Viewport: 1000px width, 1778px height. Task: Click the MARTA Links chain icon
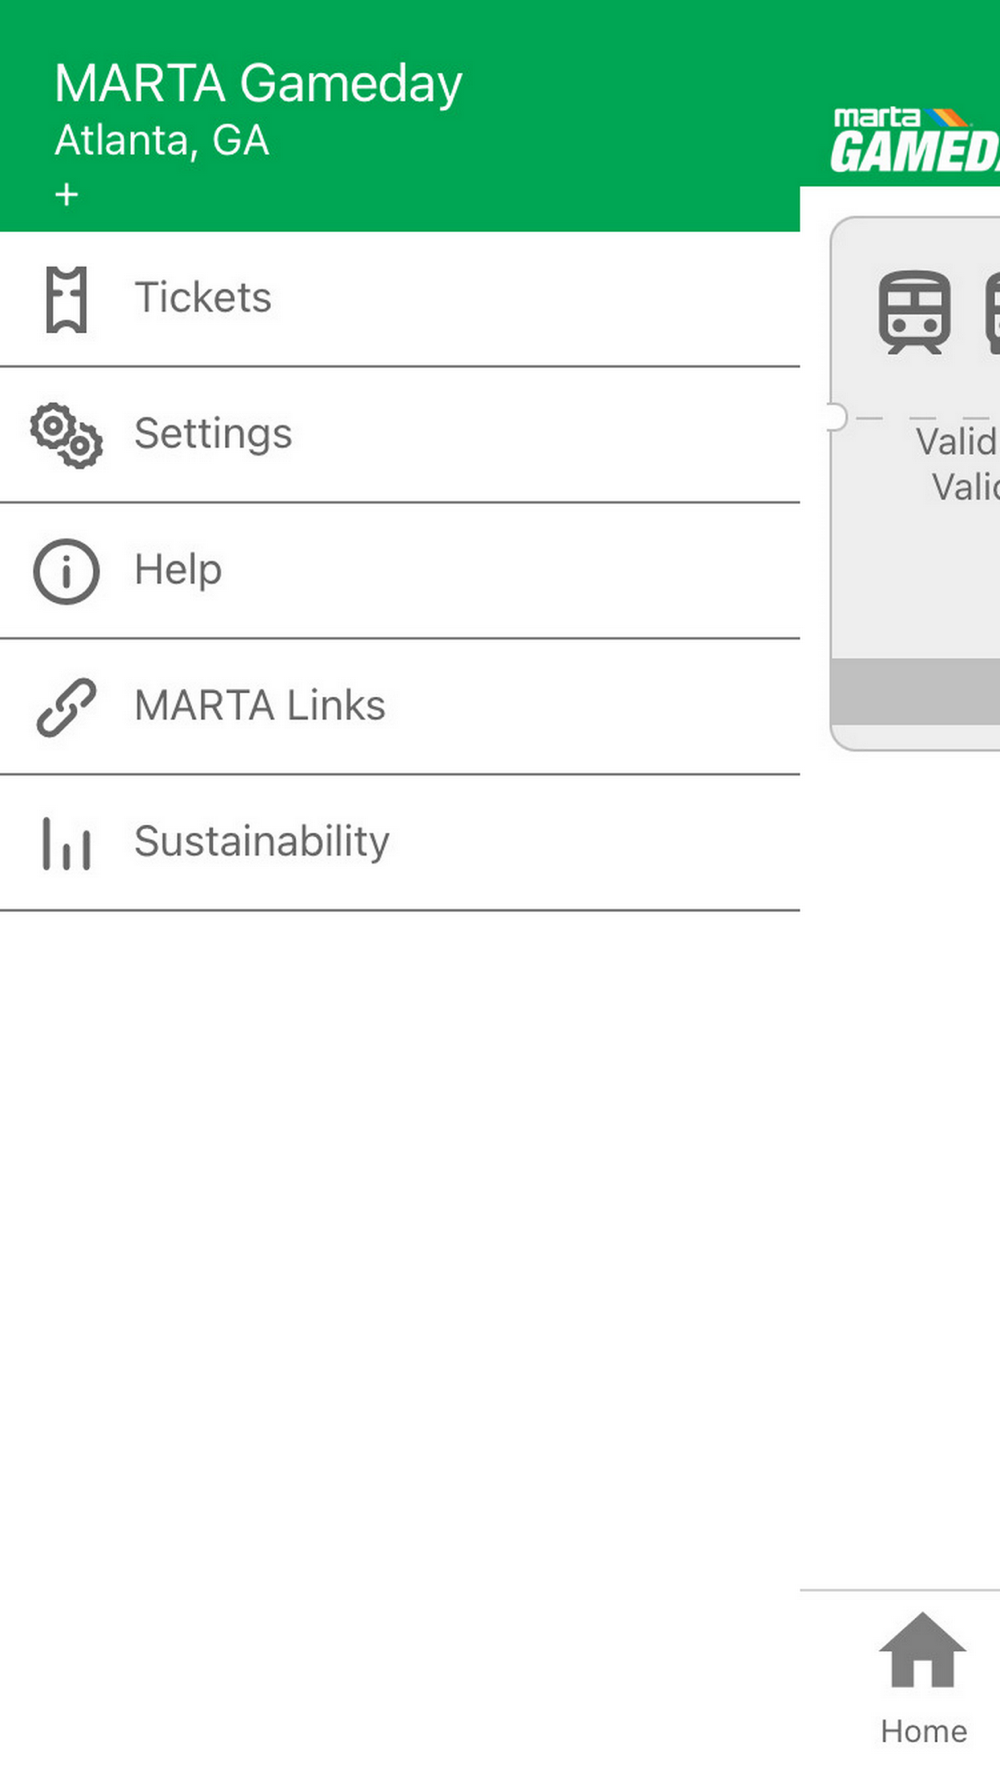66,707
